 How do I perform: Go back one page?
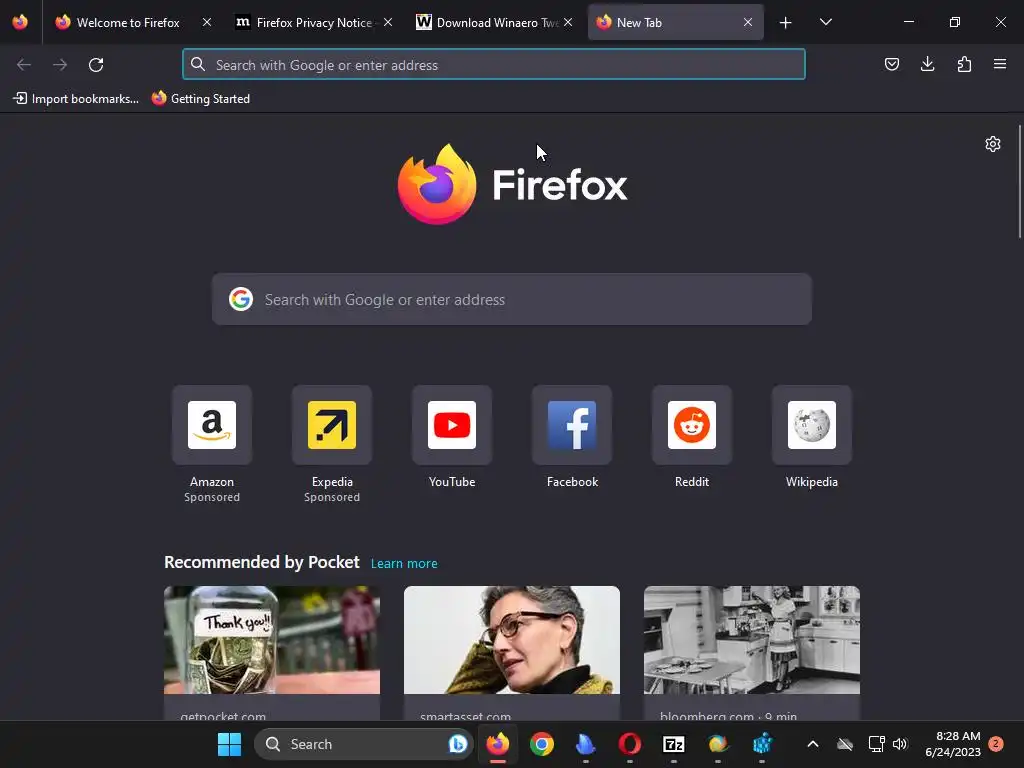(24, 65)
